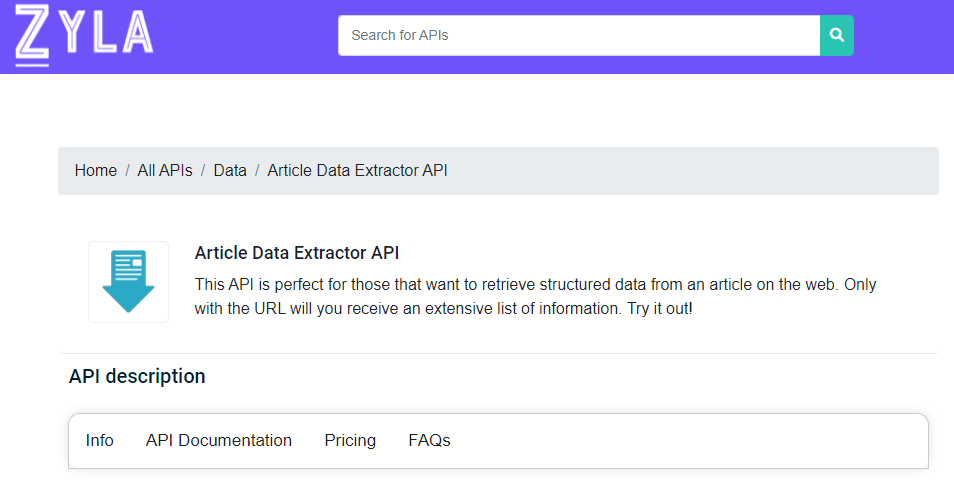Click the magnifier search button
Image resolution: width=954 pixels, height=498 pixels.
[x=837, y=35]
